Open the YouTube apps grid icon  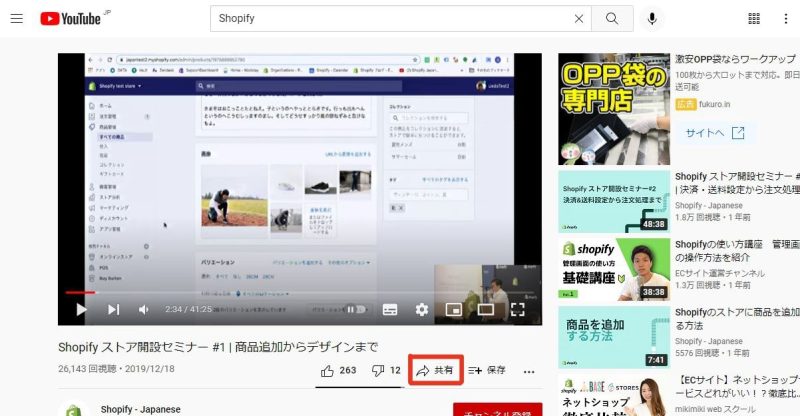pyautogui.click(x=754, y=19)
